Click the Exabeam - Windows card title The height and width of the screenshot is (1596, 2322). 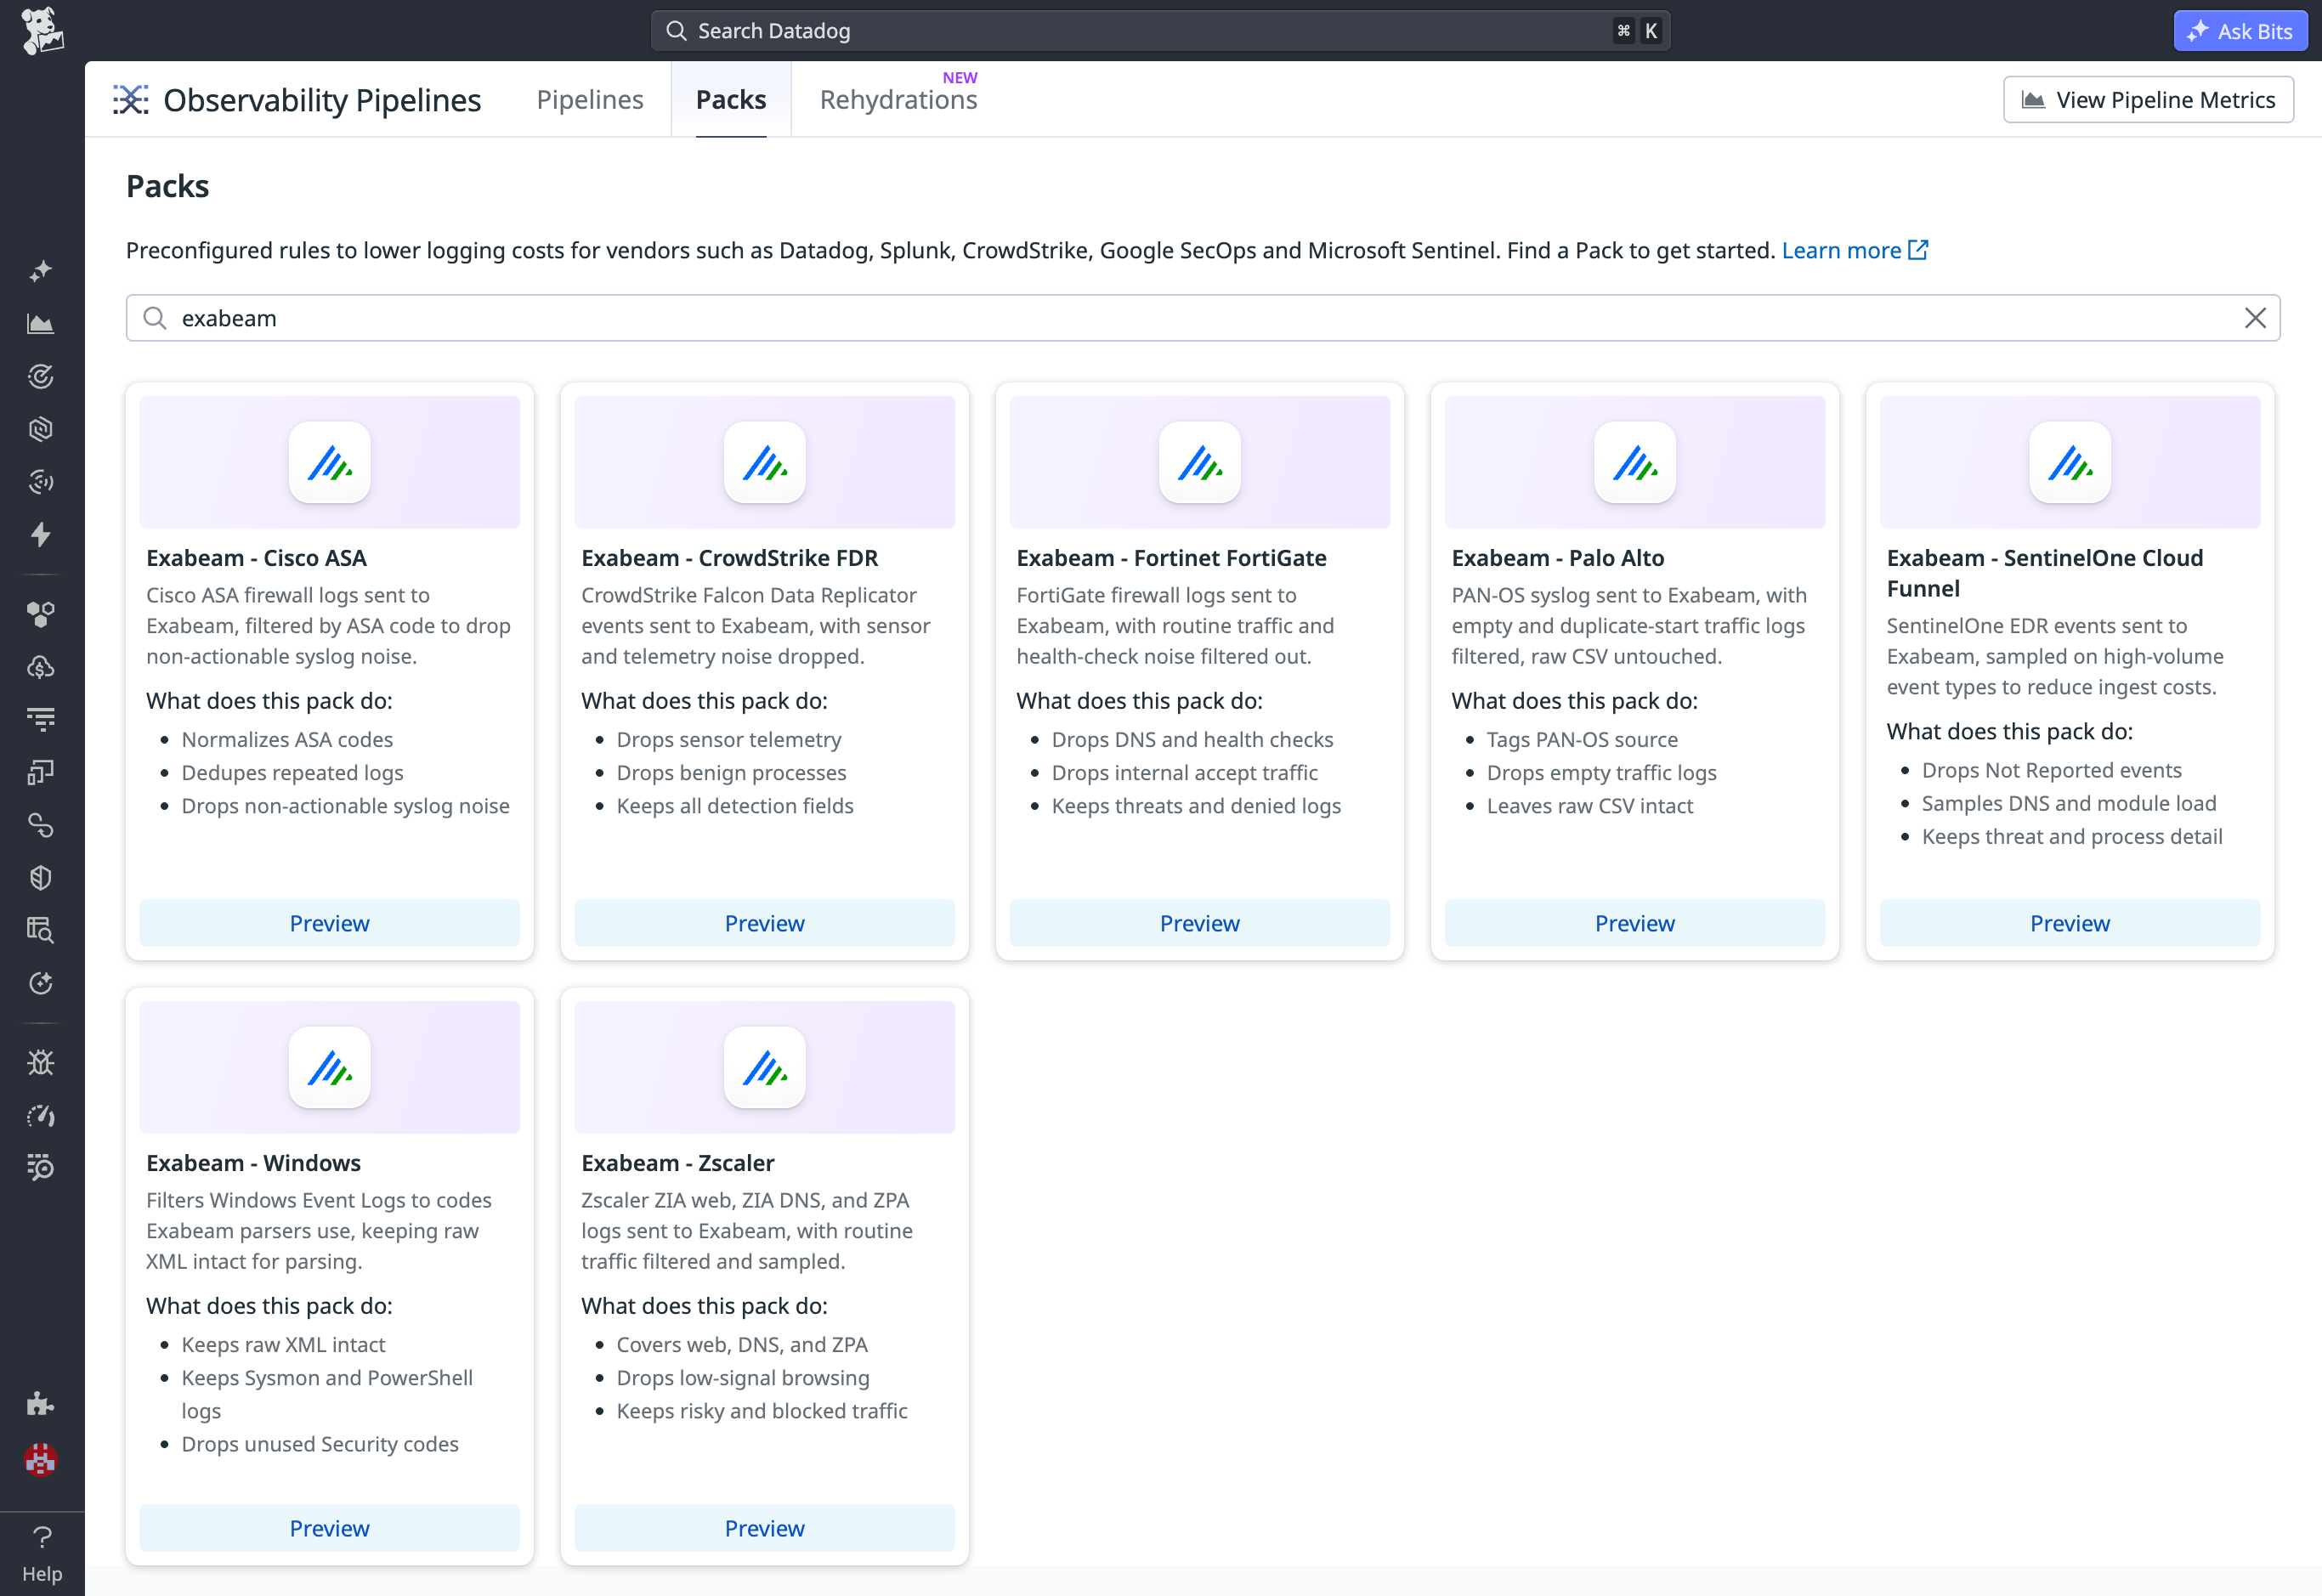(253, 1163)
